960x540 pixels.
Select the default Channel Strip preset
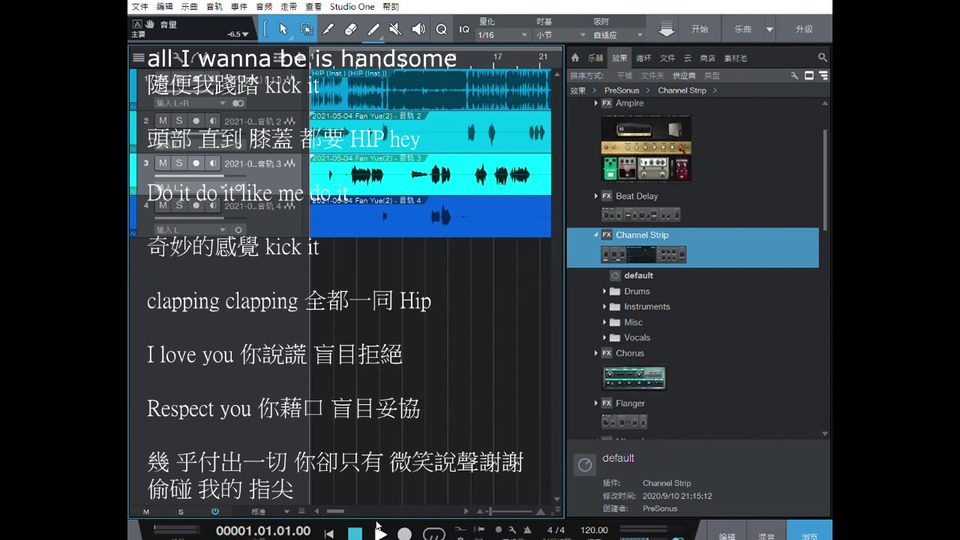(x=639, y=276)
